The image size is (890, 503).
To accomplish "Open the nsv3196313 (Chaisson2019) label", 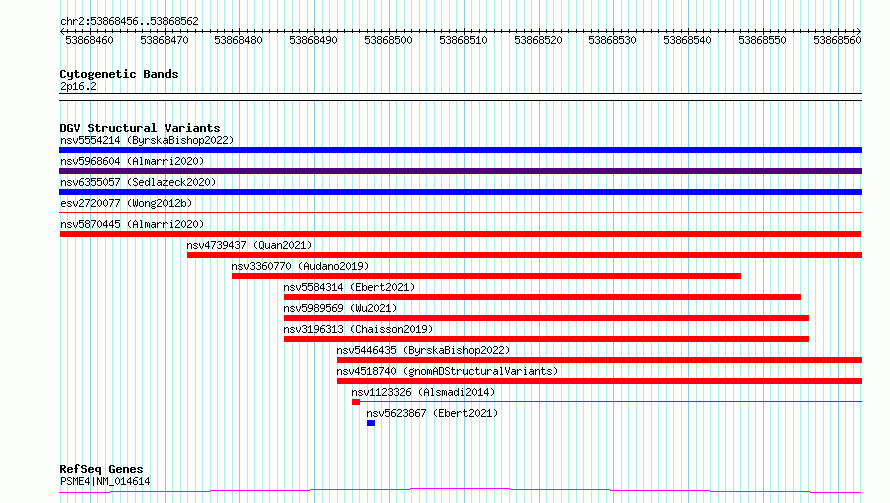I will 358,329.
